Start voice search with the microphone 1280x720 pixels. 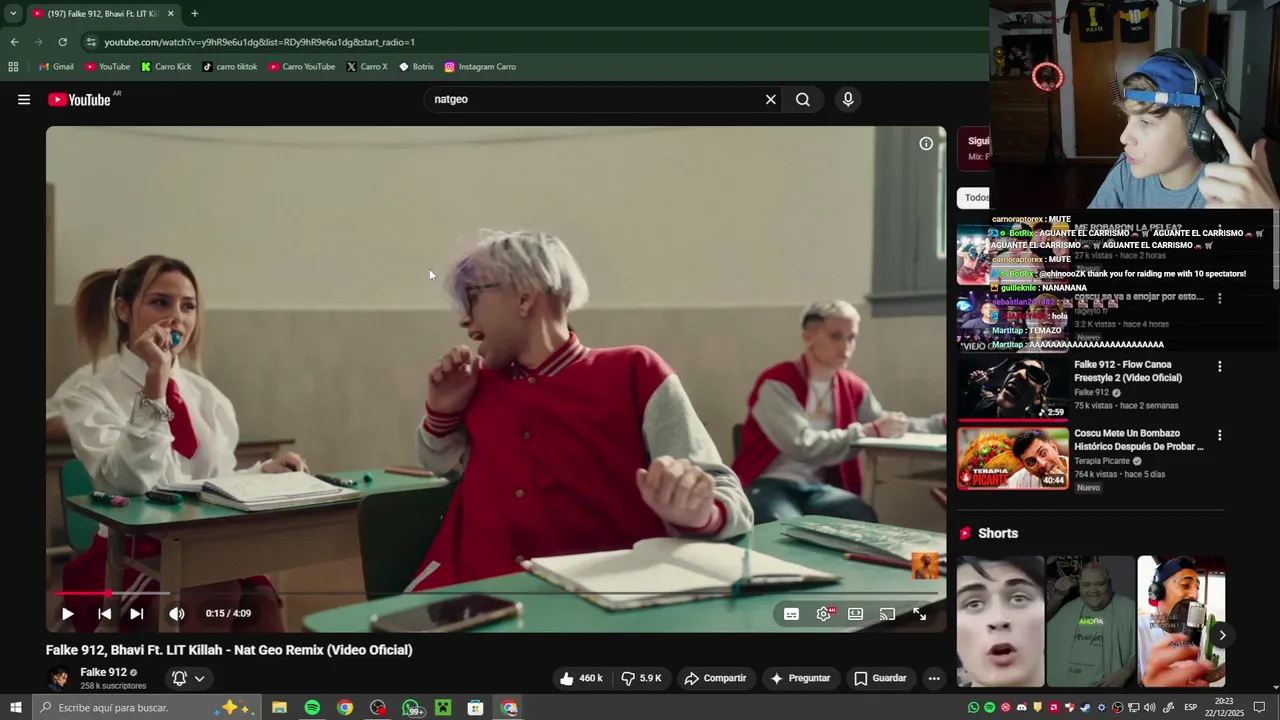[848, 99]
